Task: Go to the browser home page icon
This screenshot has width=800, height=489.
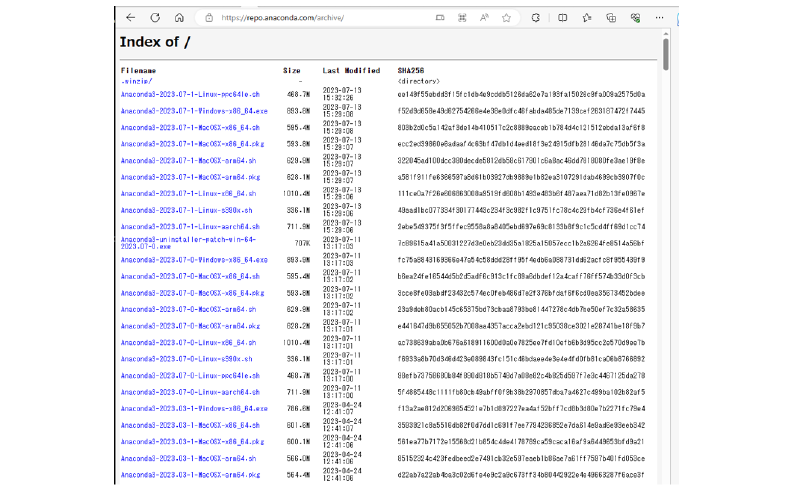Action: click(179, 17)
